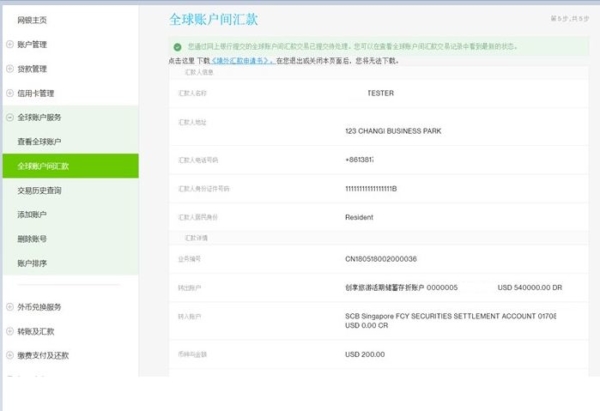Download the 境外汇款申请书 link

pos(243,61)
